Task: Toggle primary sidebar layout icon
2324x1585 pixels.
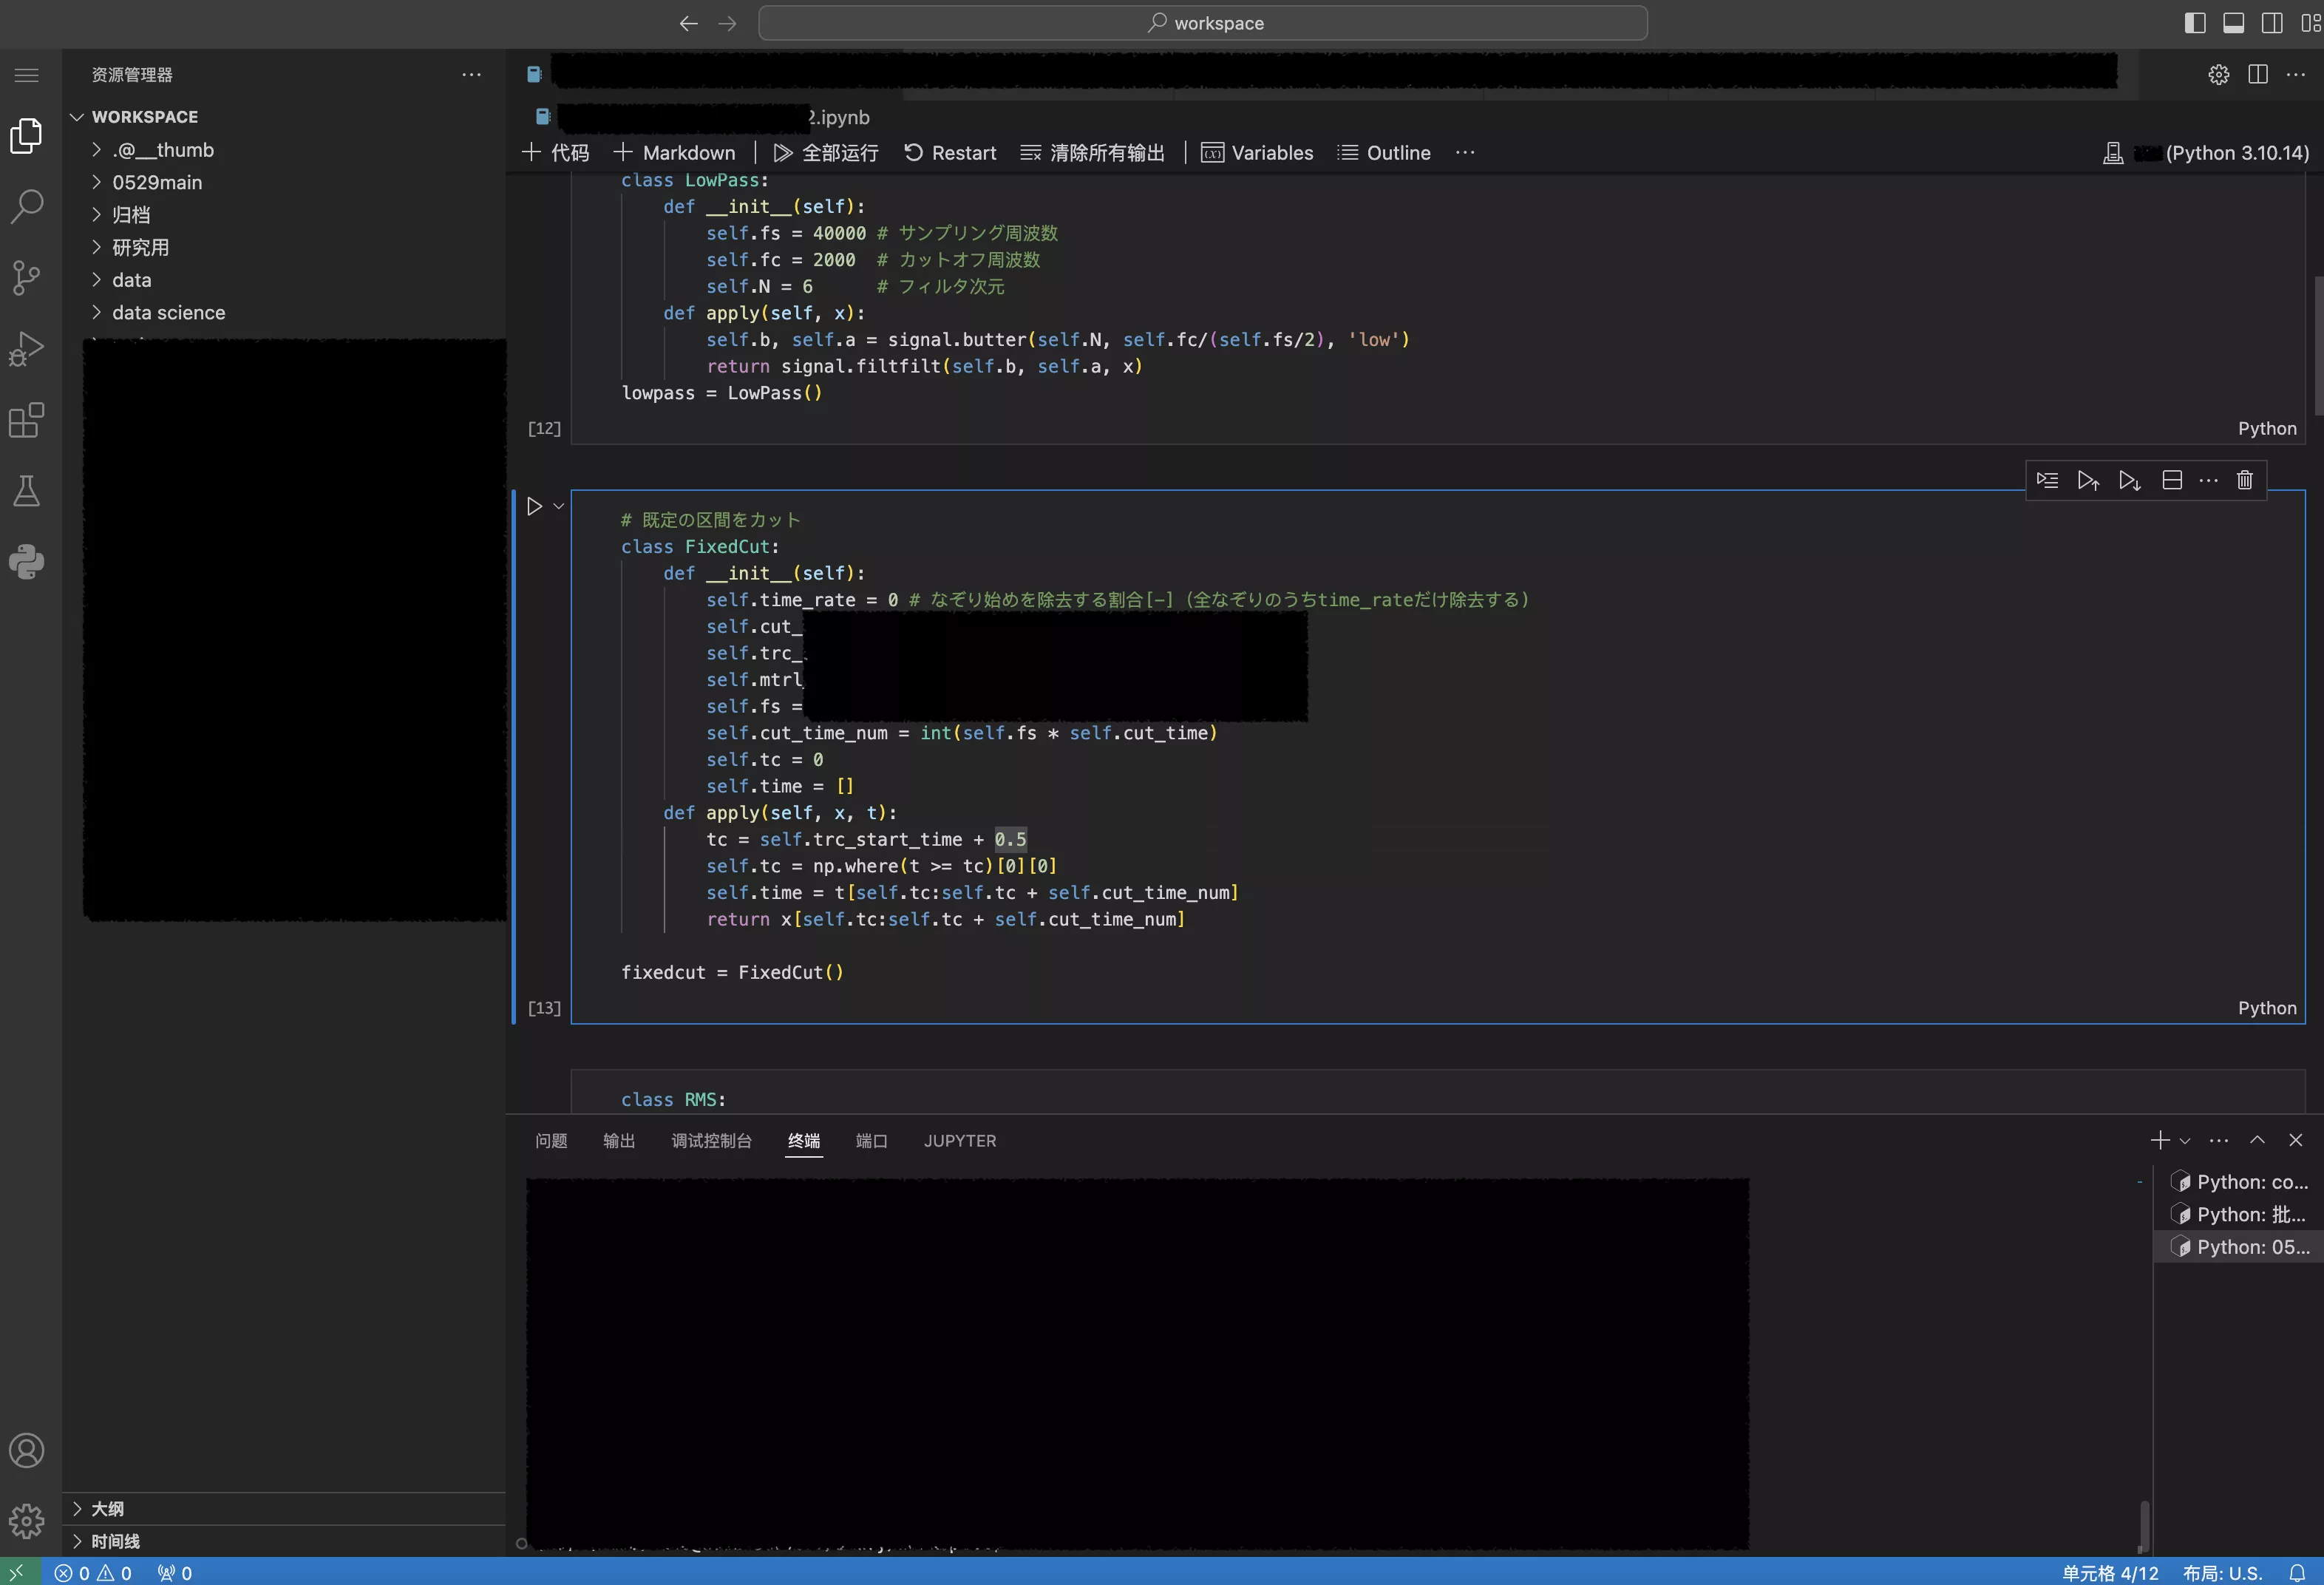Action: click(x=2195, y=23)
